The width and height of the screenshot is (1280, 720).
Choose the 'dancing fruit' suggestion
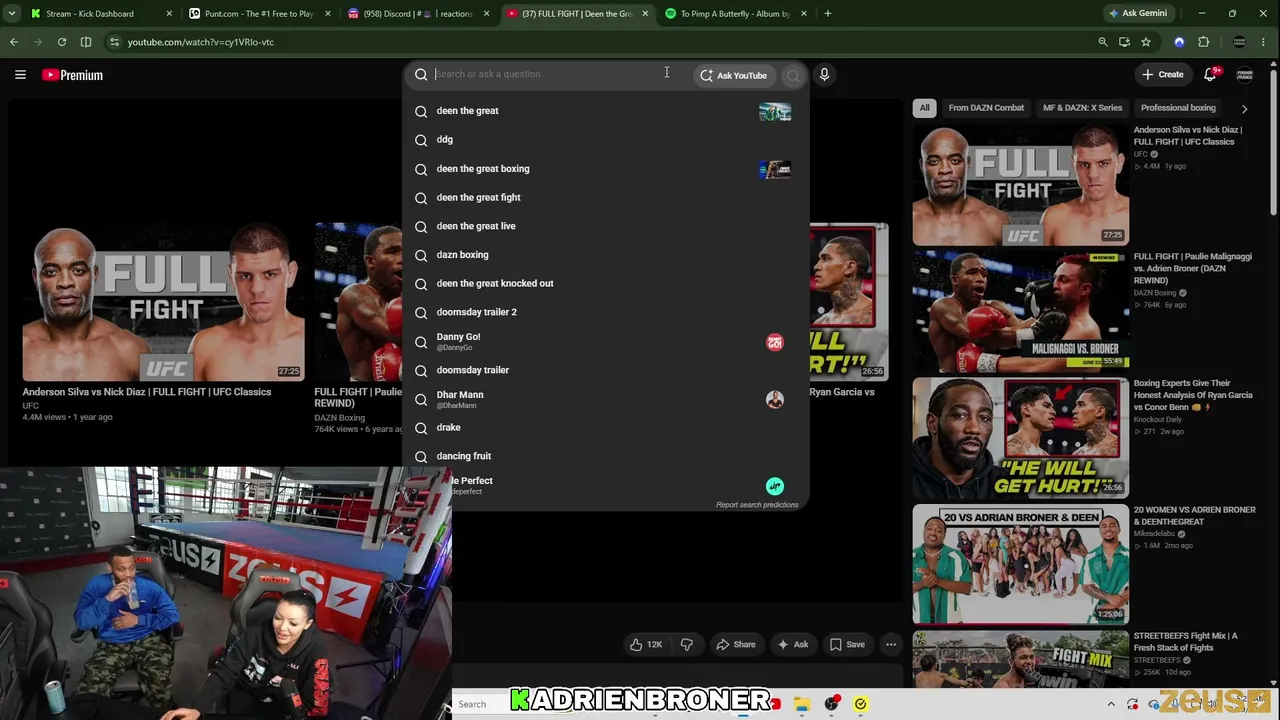606,456
